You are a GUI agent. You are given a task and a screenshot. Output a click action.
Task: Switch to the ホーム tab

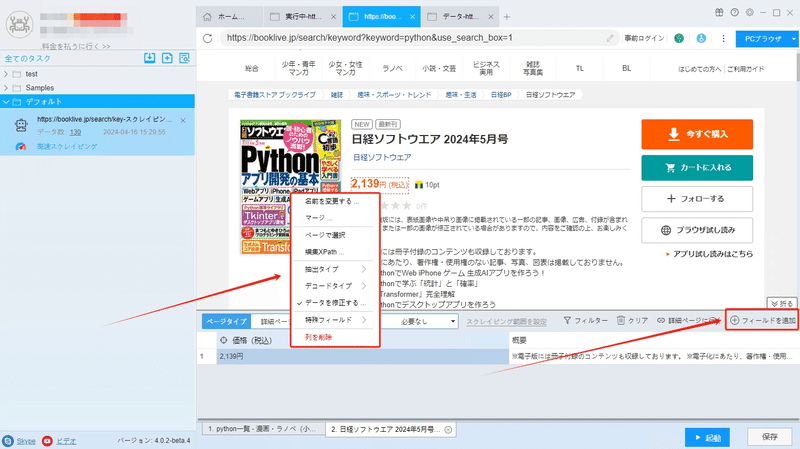point(230,17)
